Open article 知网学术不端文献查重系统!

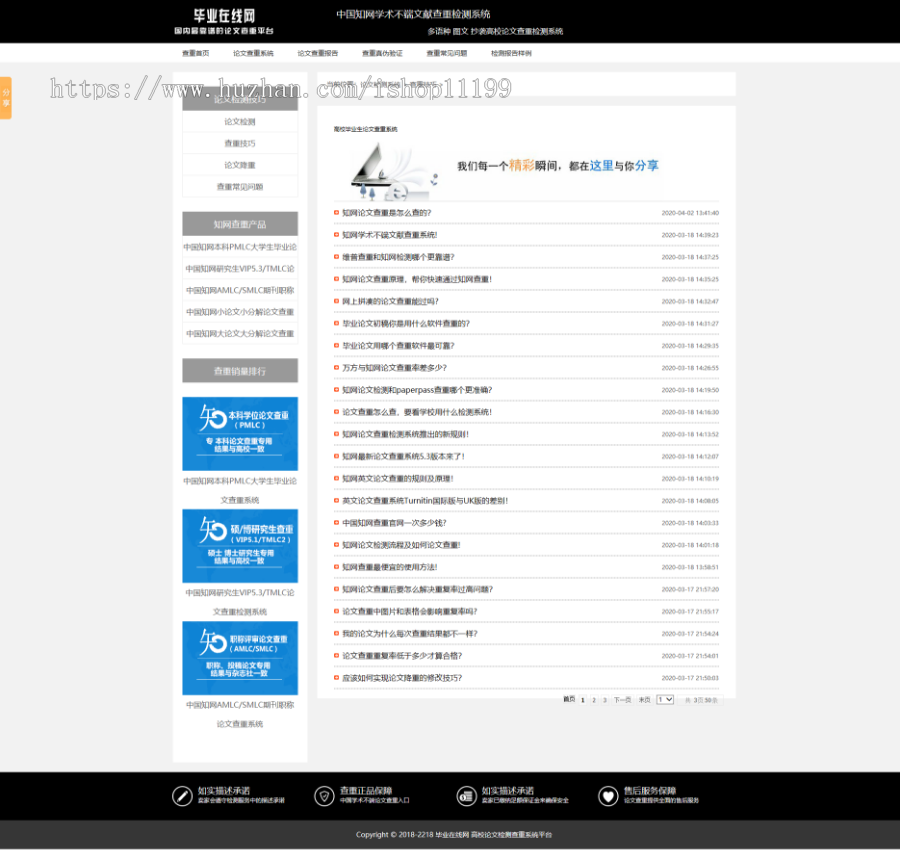click(390, 235)
